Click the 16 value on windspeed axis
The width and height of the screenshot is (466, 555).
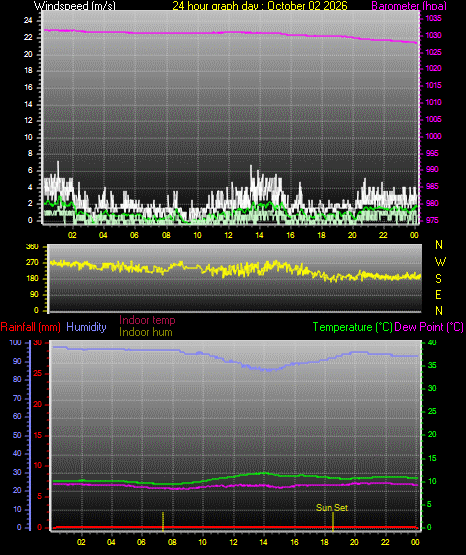point(28,87)
